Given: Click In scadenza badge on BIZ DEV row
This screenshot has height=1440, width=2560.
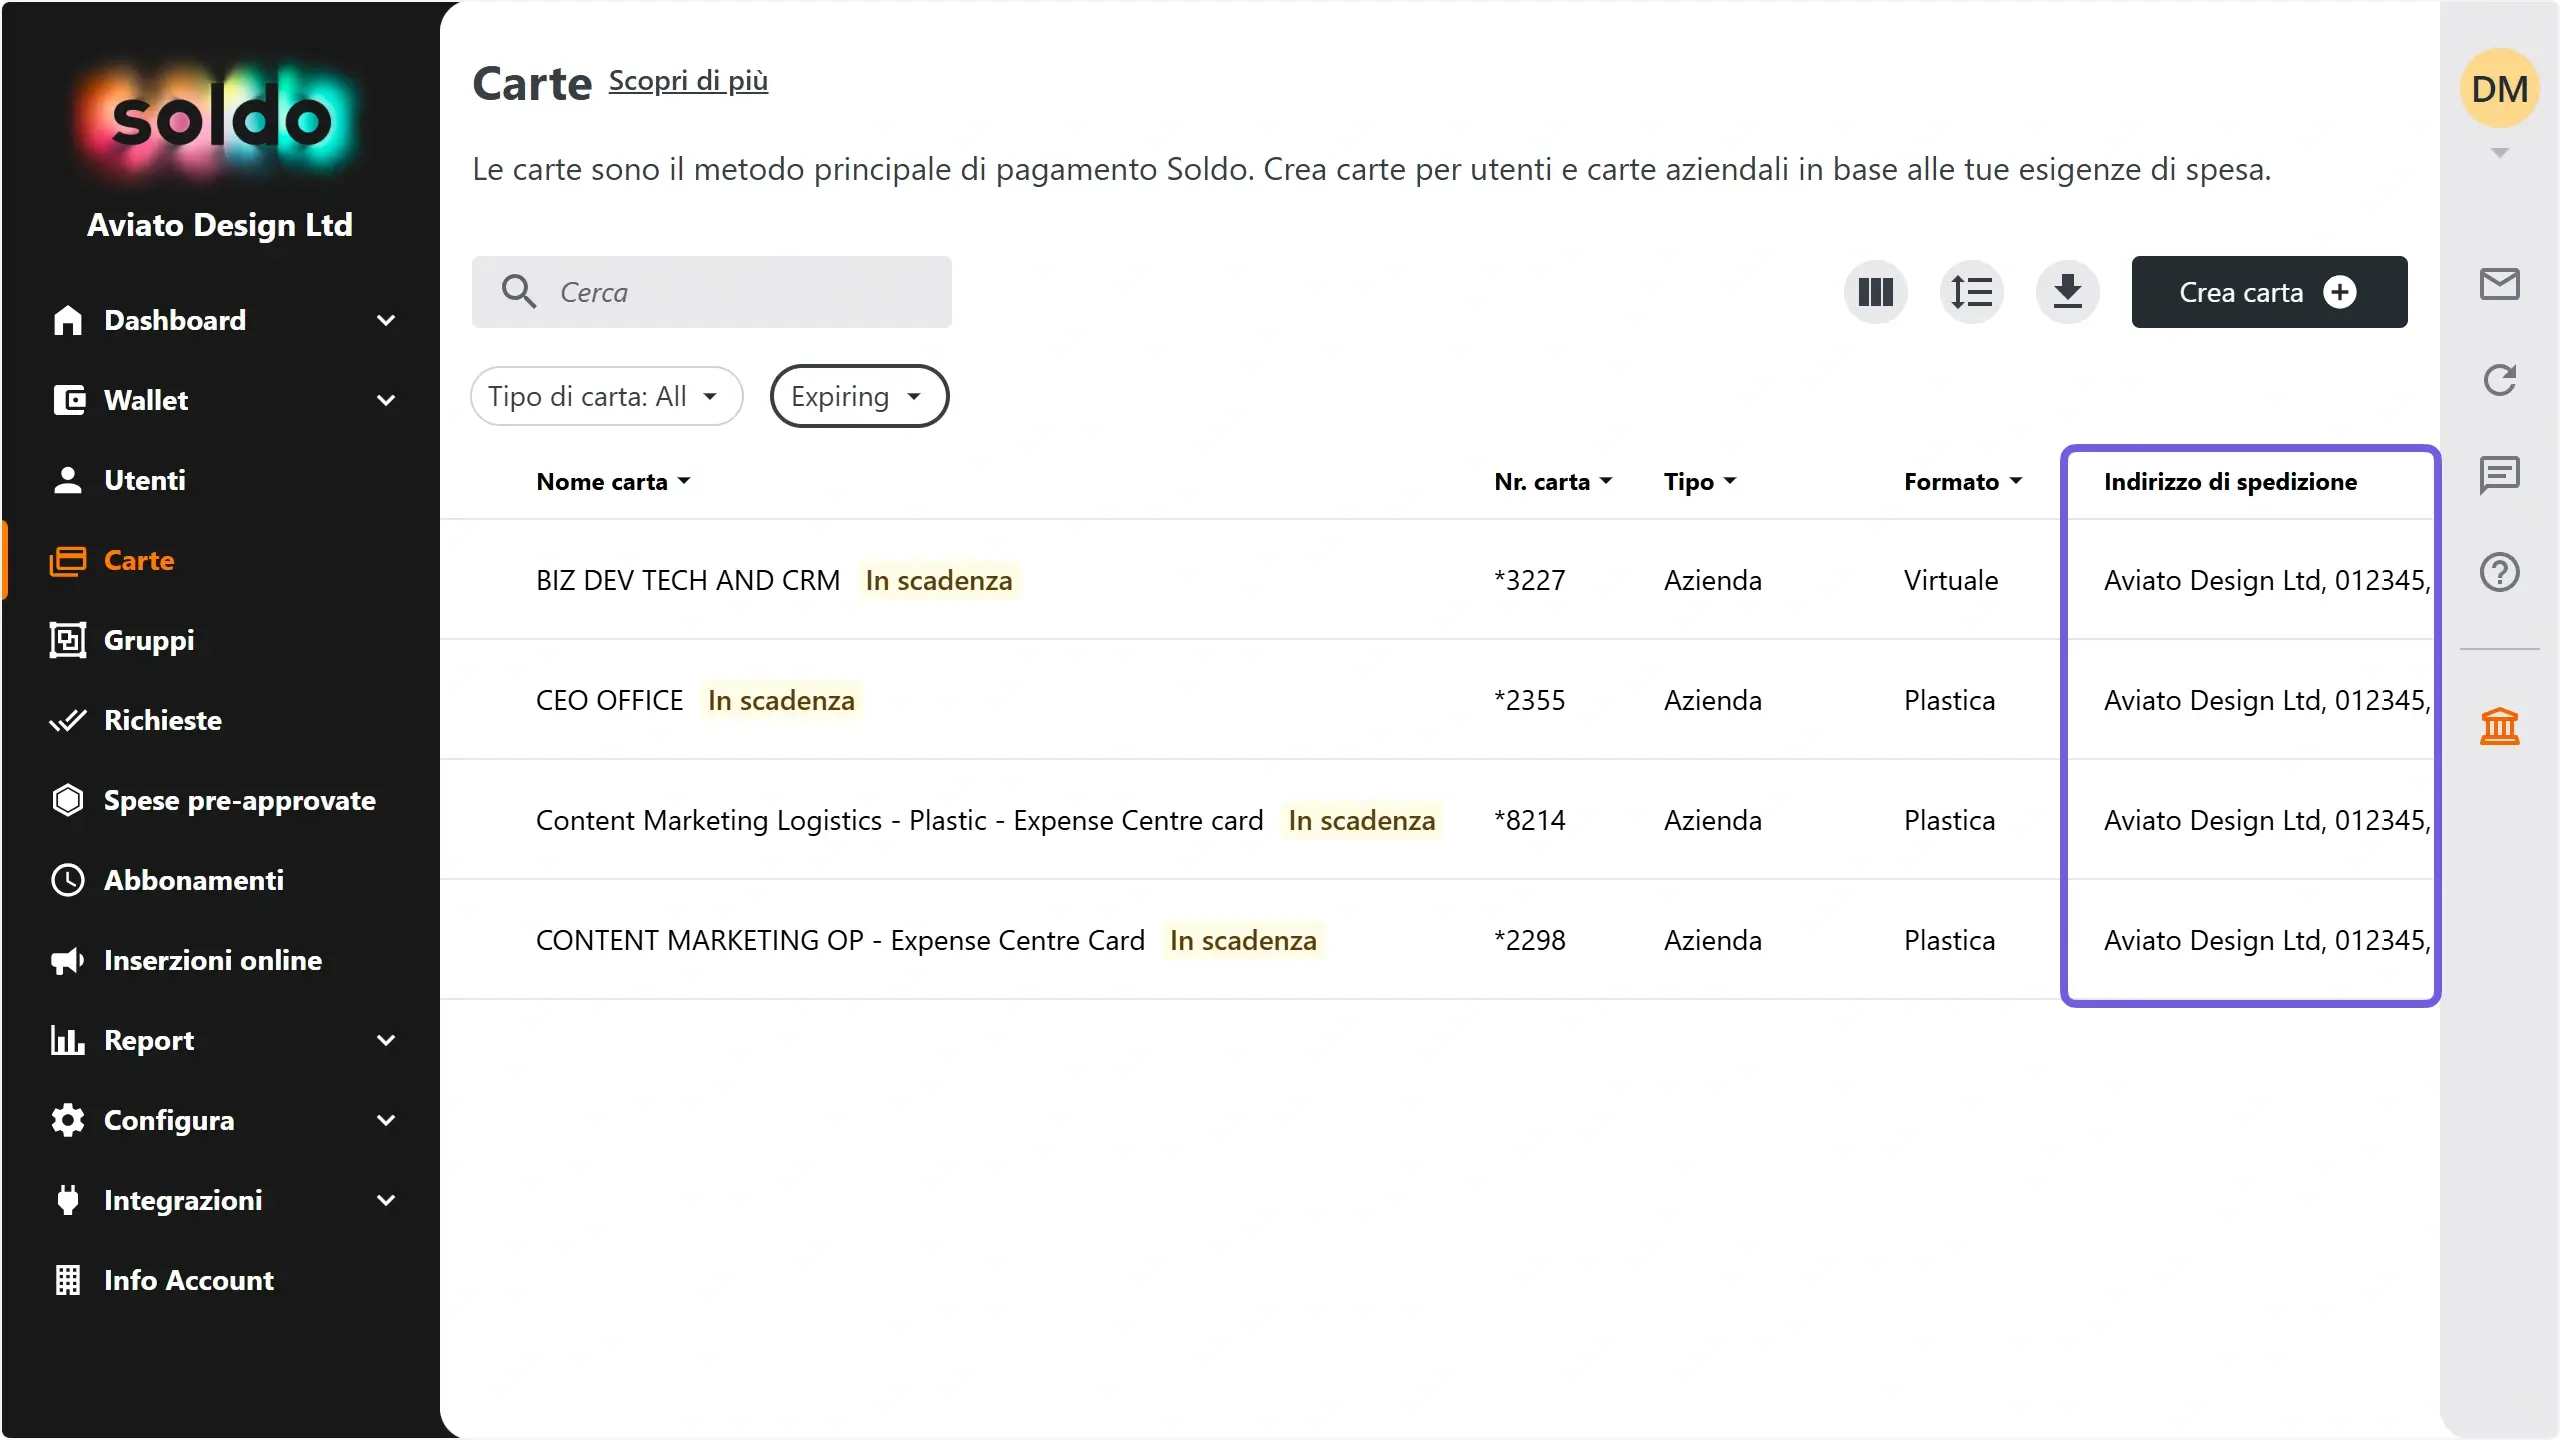Looking at the screenshot, I should pyautogui.click(x=938, y=580).
